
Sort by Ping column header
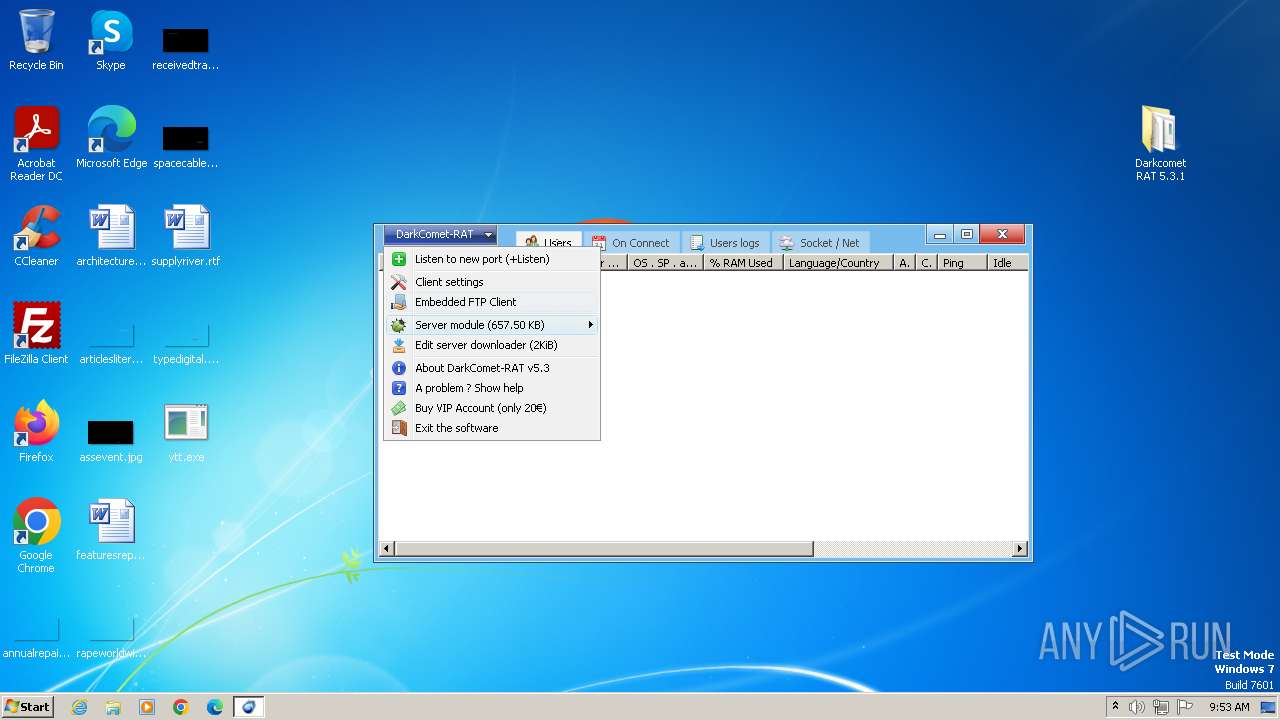[961, 263]
